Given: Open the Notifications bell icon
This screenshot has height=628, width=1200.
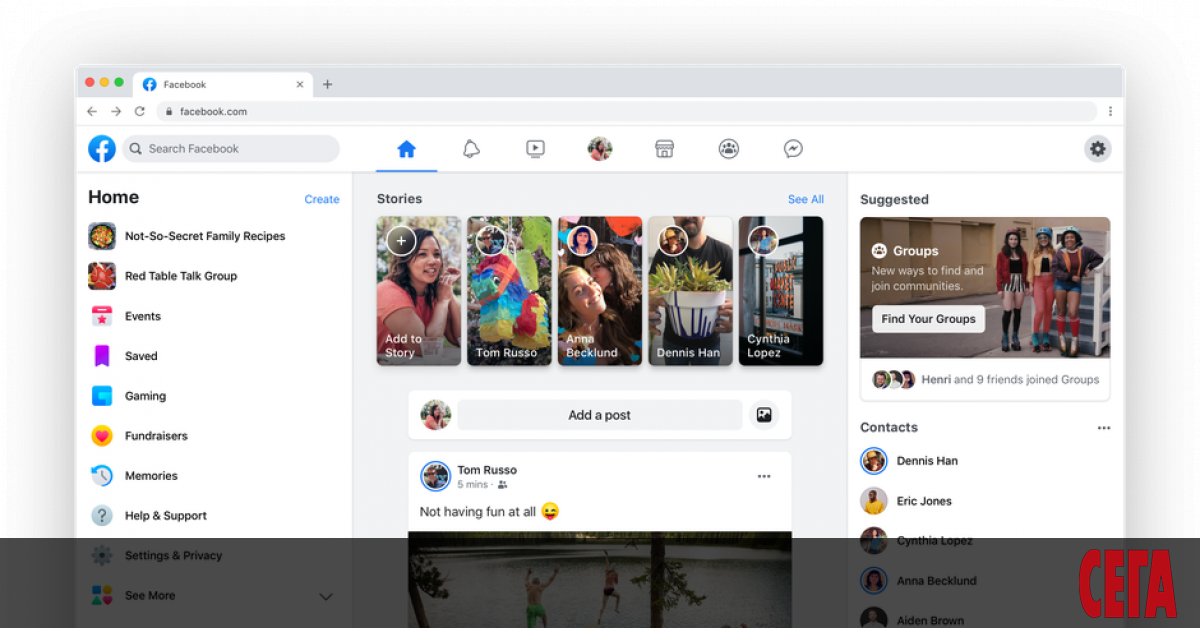Looking at the screenshot, I should tap(471, 149).
